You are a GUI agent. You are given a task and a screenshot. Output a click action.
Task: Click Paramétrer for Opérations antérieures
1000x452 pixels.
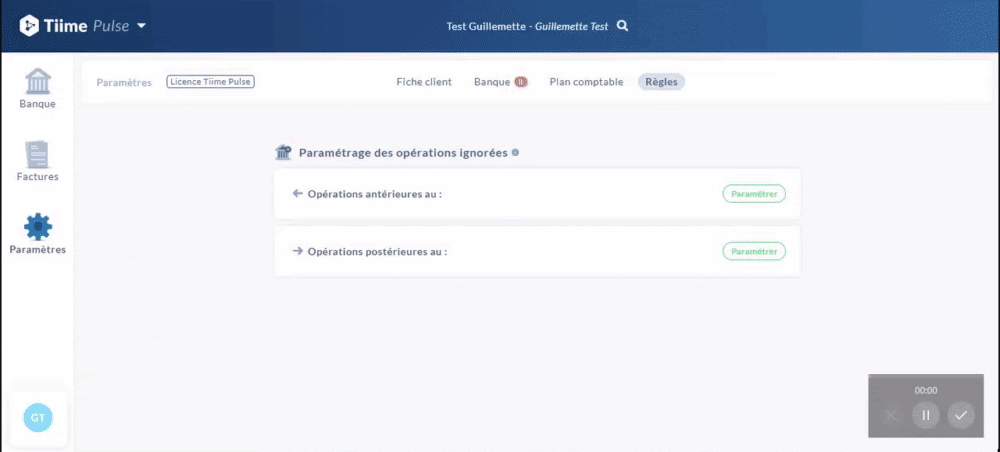(754, 194)
